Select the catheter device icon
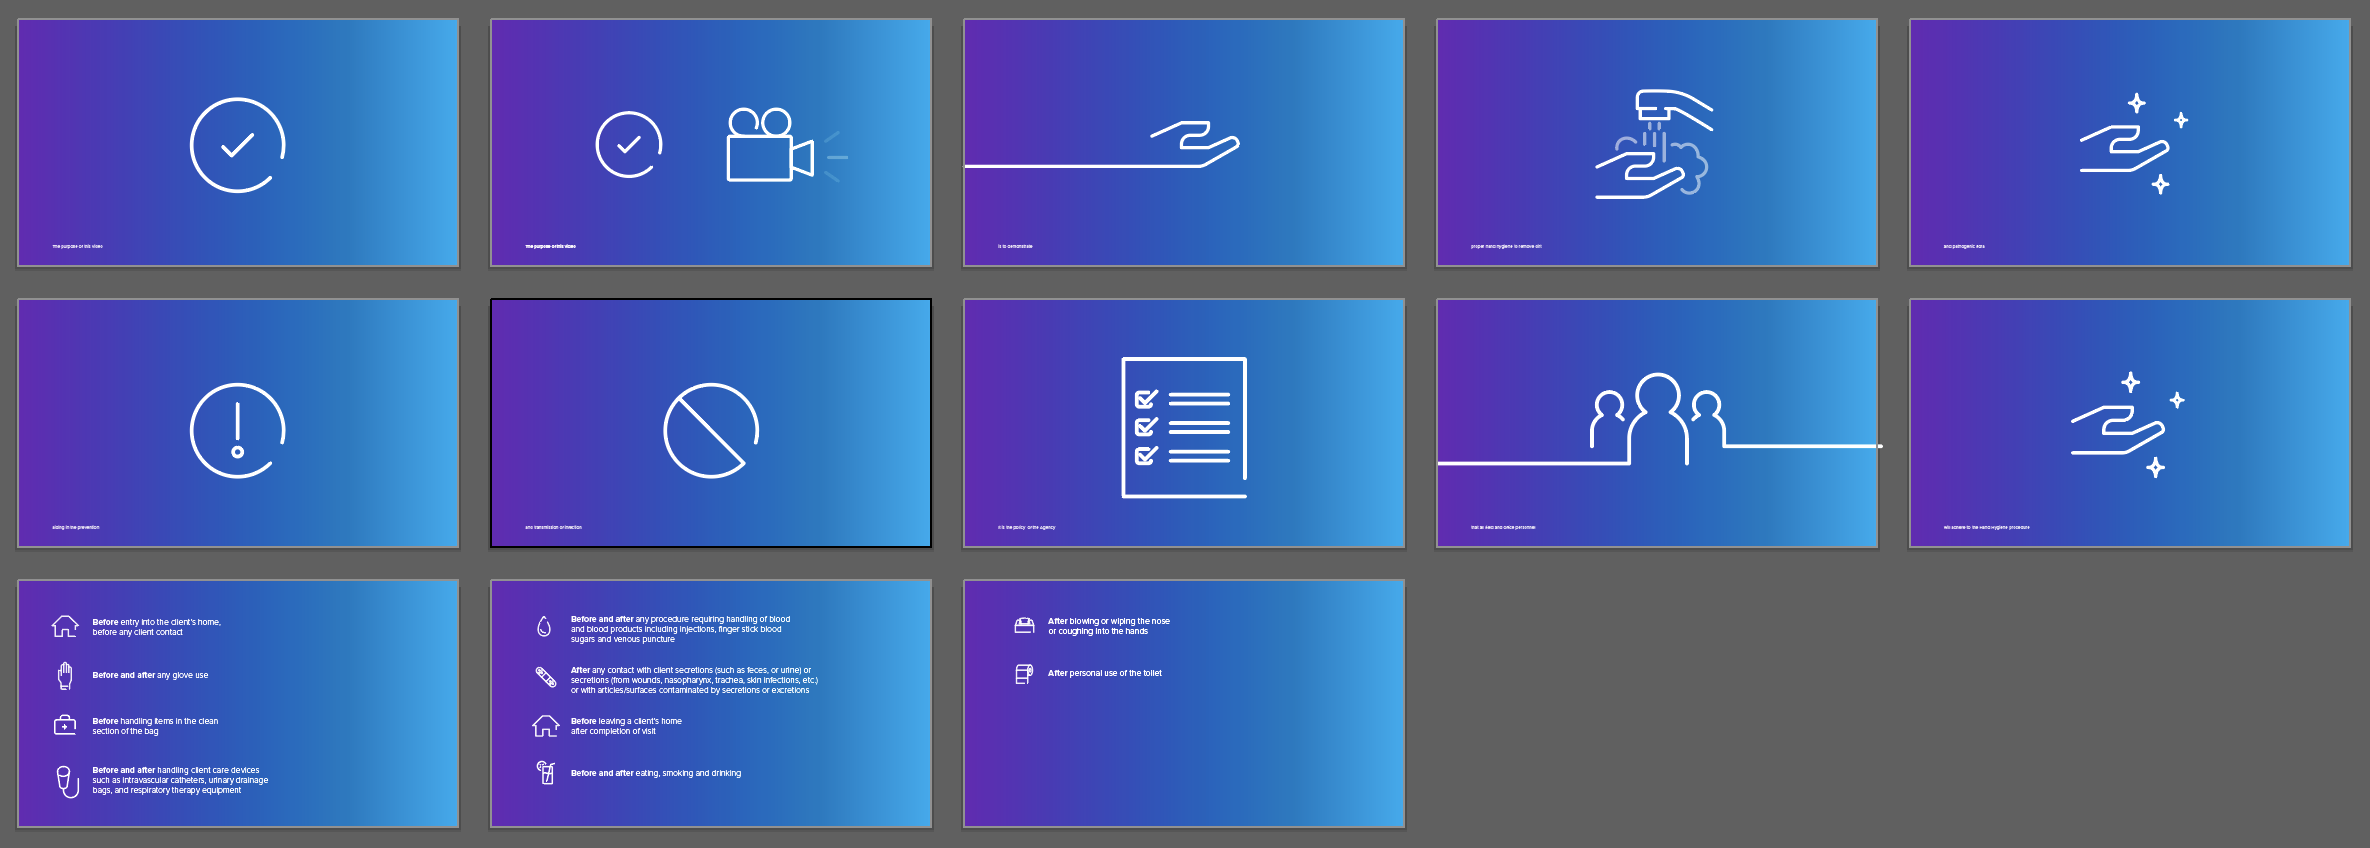This screenshot has width=2370, height=848. 67,781
